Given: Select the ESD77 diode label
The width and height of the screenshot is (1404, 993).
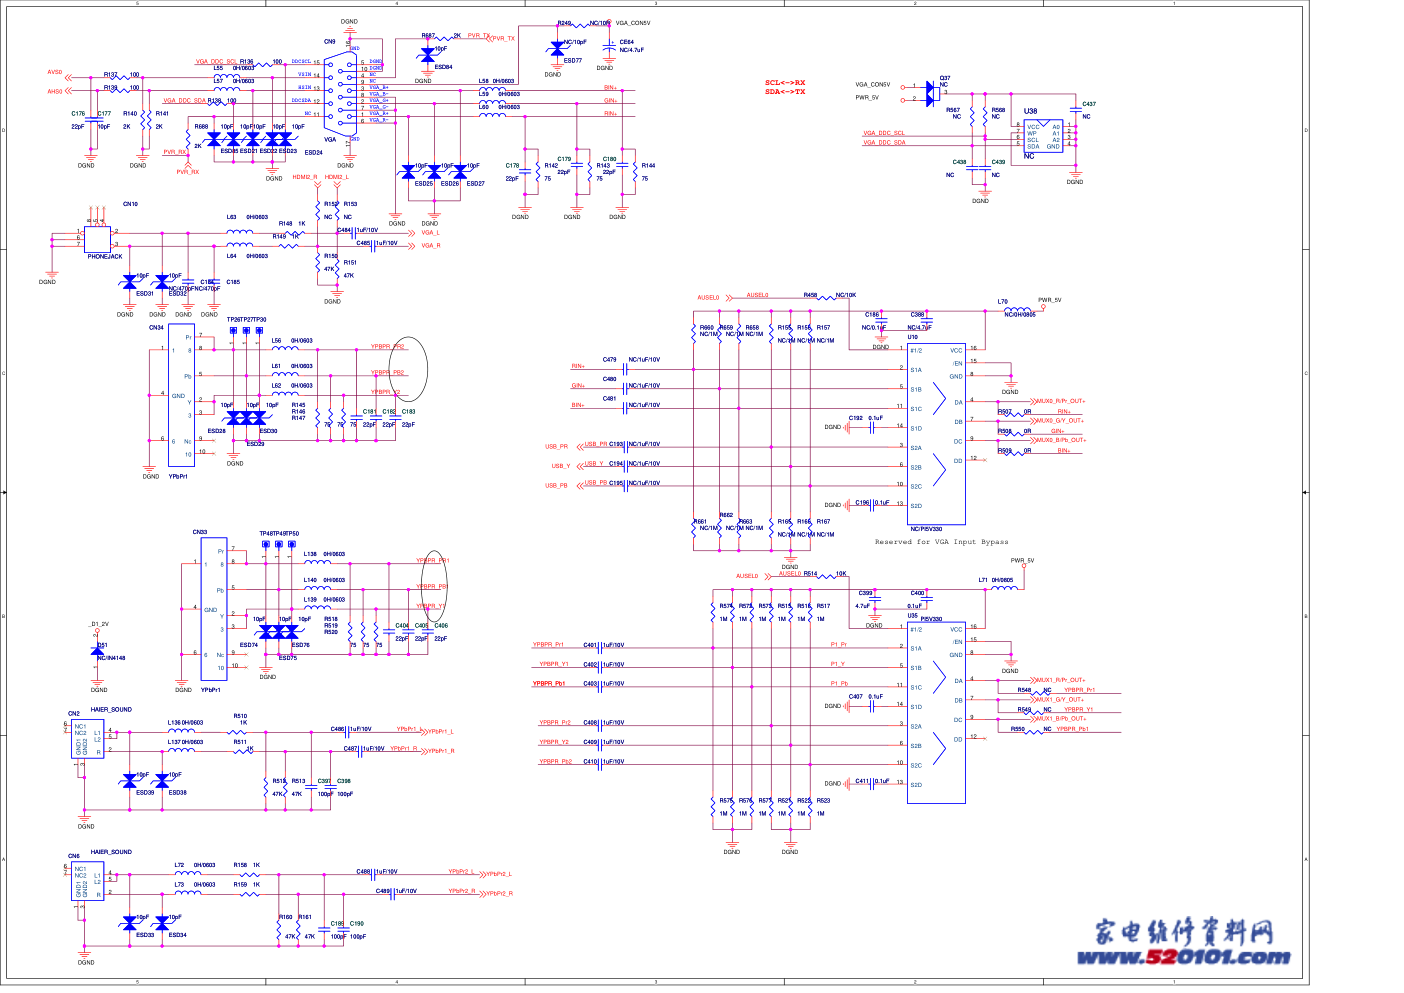Looking at the screenshot, I should click(573, 61).
